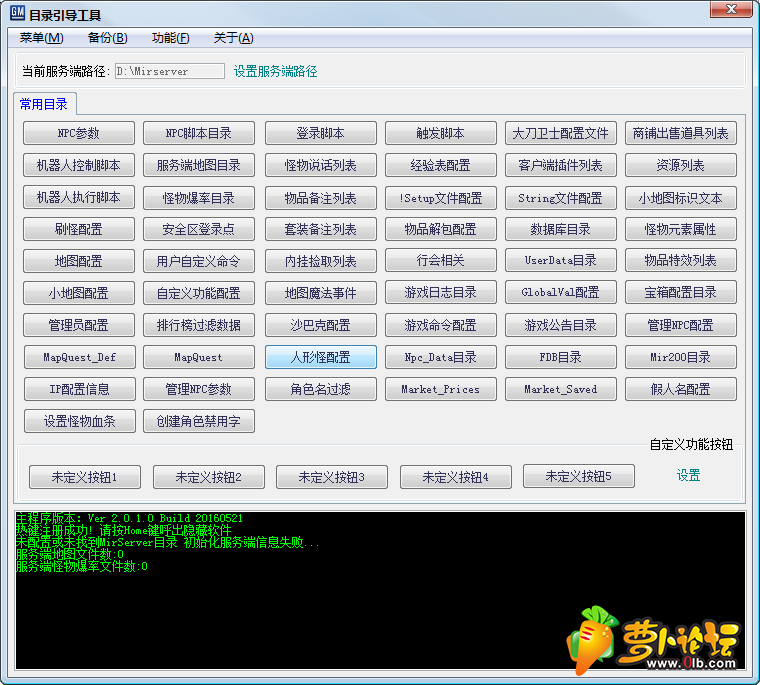Click the 设置服务端路径 link

(x=275, y=71)
